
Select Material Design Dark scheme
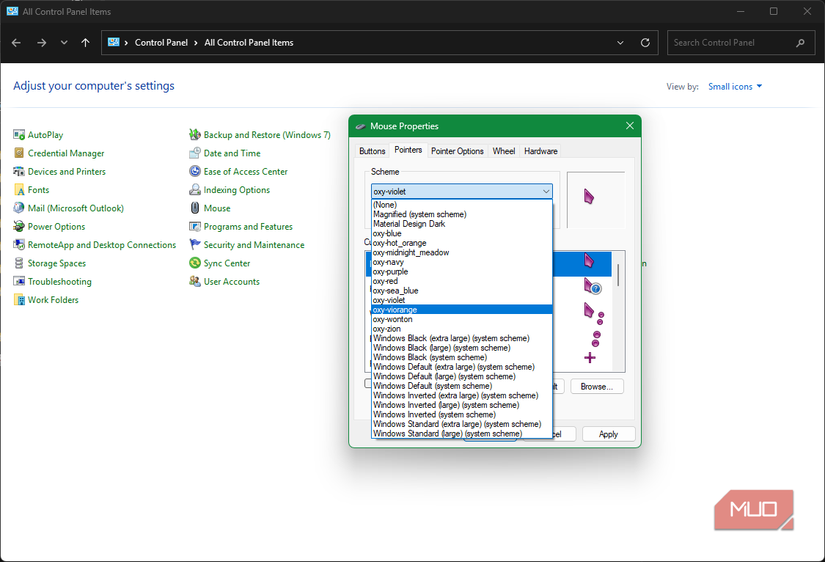(x=461, y=224)
